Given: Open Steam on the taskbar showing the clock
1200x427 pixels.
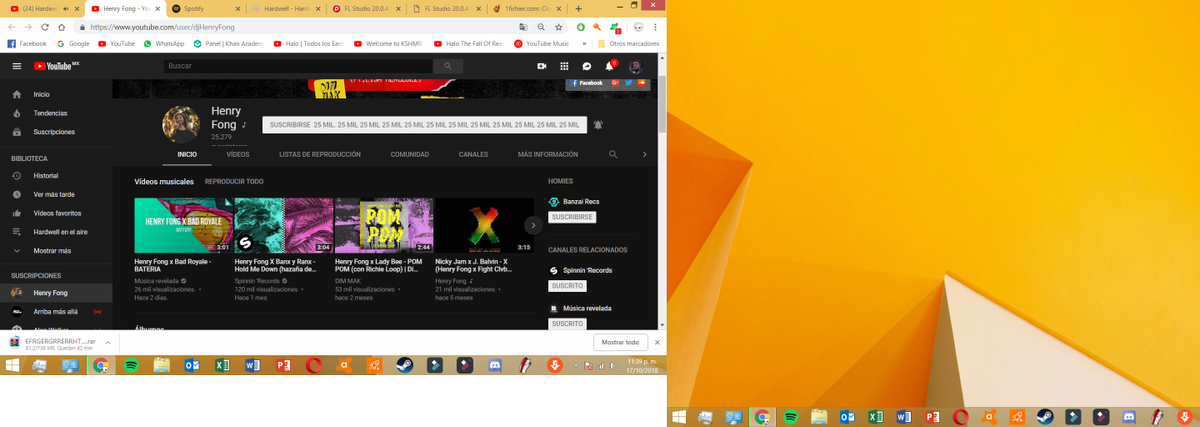Looking at the screenshot, I should pyautogui.click(x=404, y=366).
